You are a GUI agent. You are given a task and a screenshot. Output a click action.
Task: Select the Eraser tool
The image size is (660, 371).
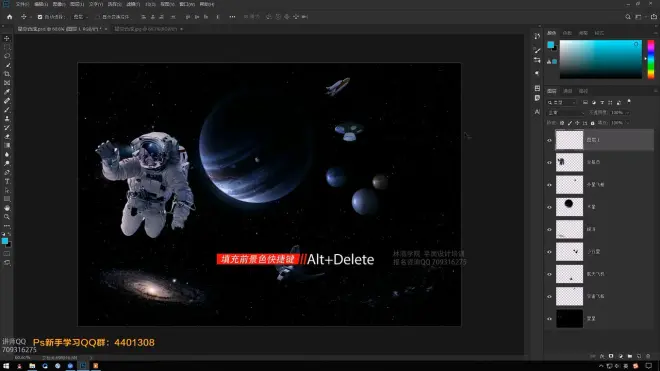pos(7,136)
